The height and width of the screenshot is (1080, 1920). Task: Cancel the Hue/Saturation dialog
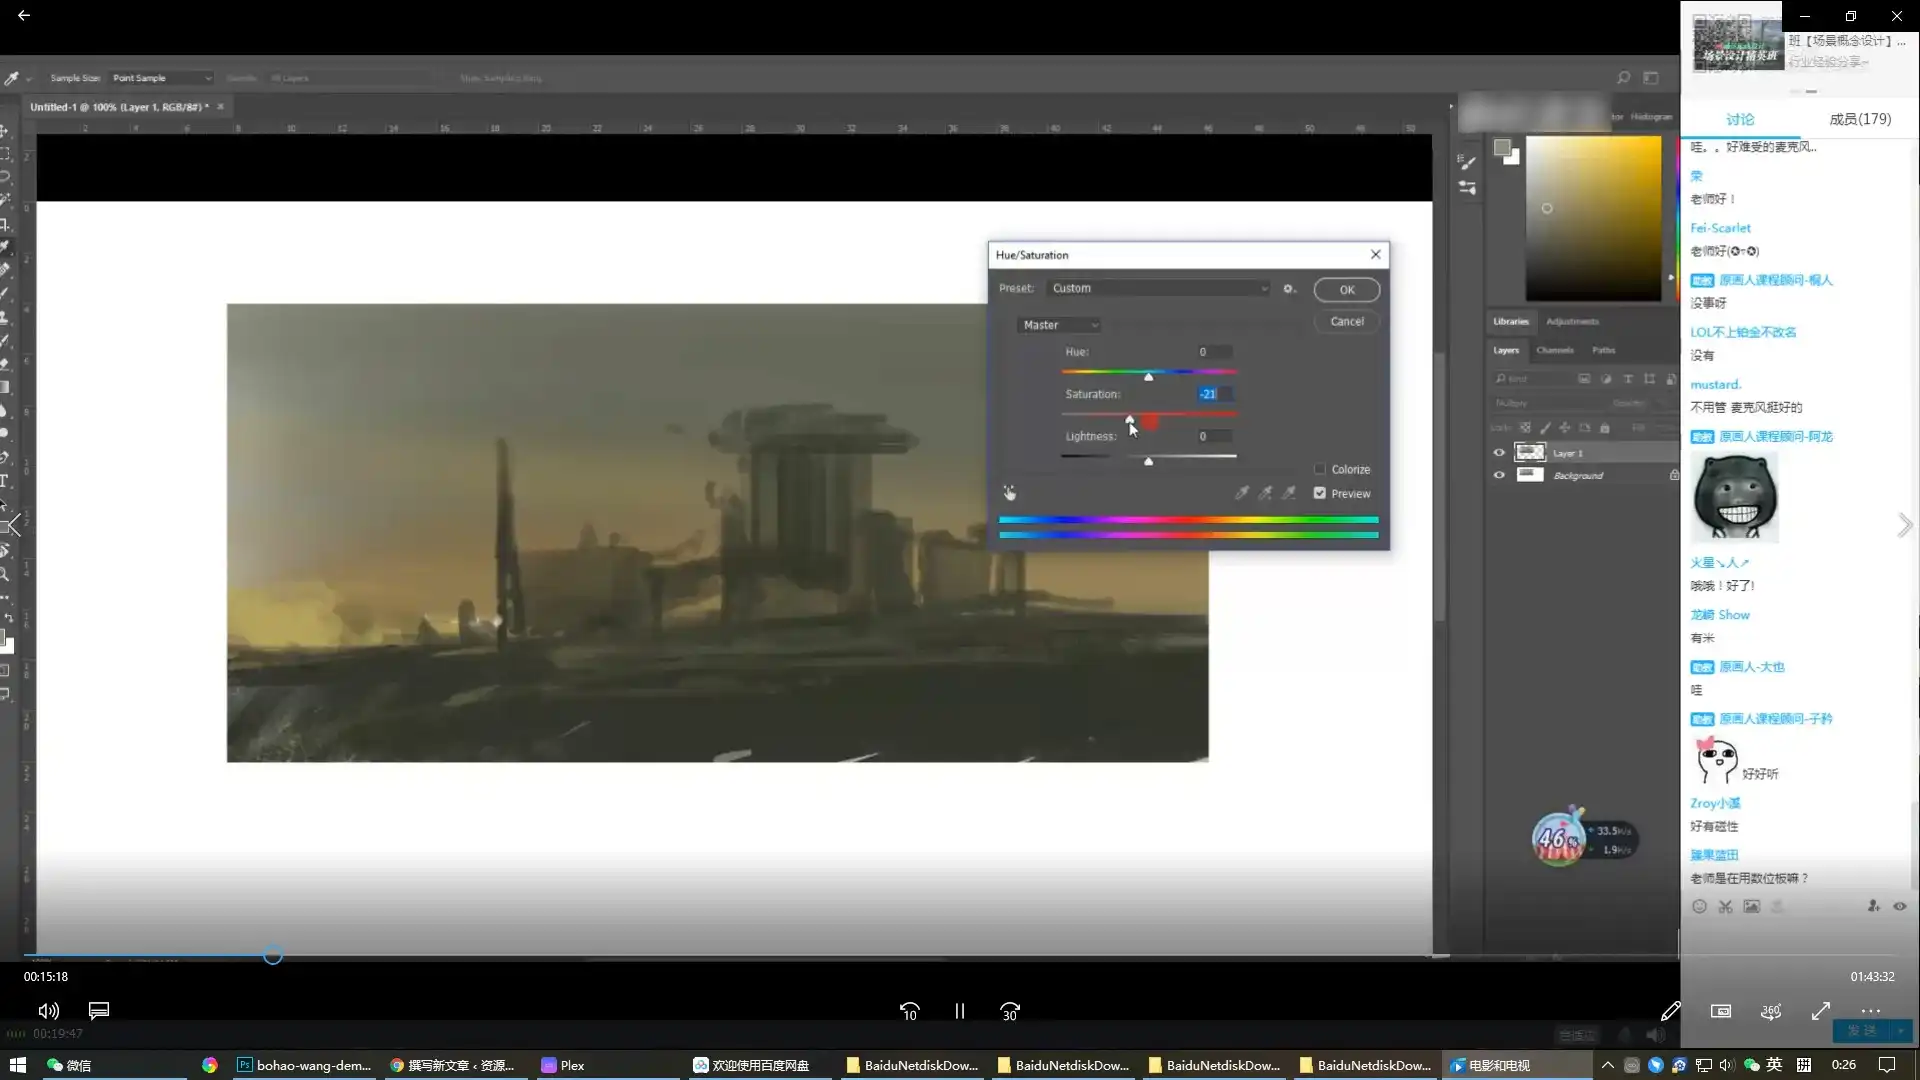(1346, 321)
